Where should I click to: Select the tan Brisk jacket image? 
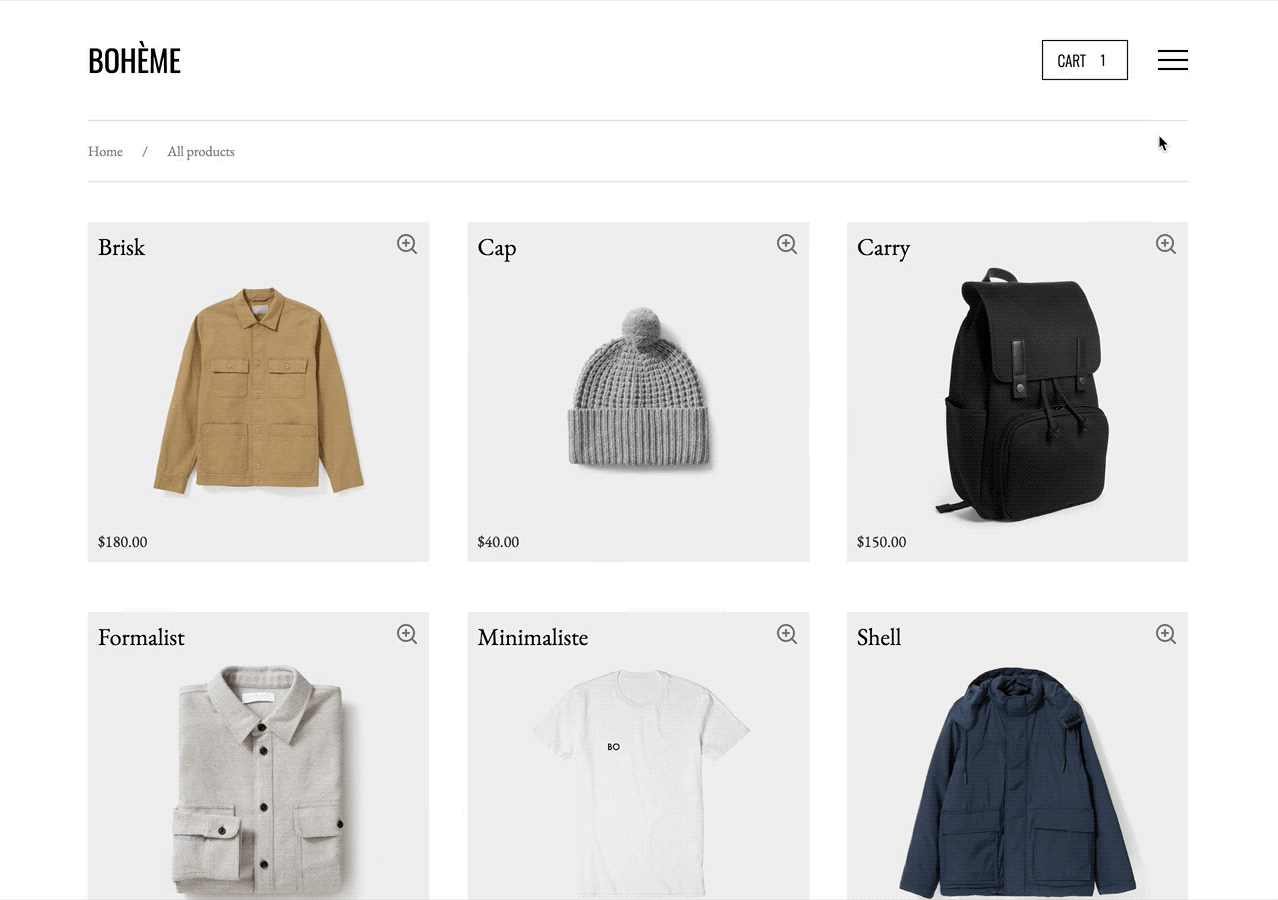point(258,390)
